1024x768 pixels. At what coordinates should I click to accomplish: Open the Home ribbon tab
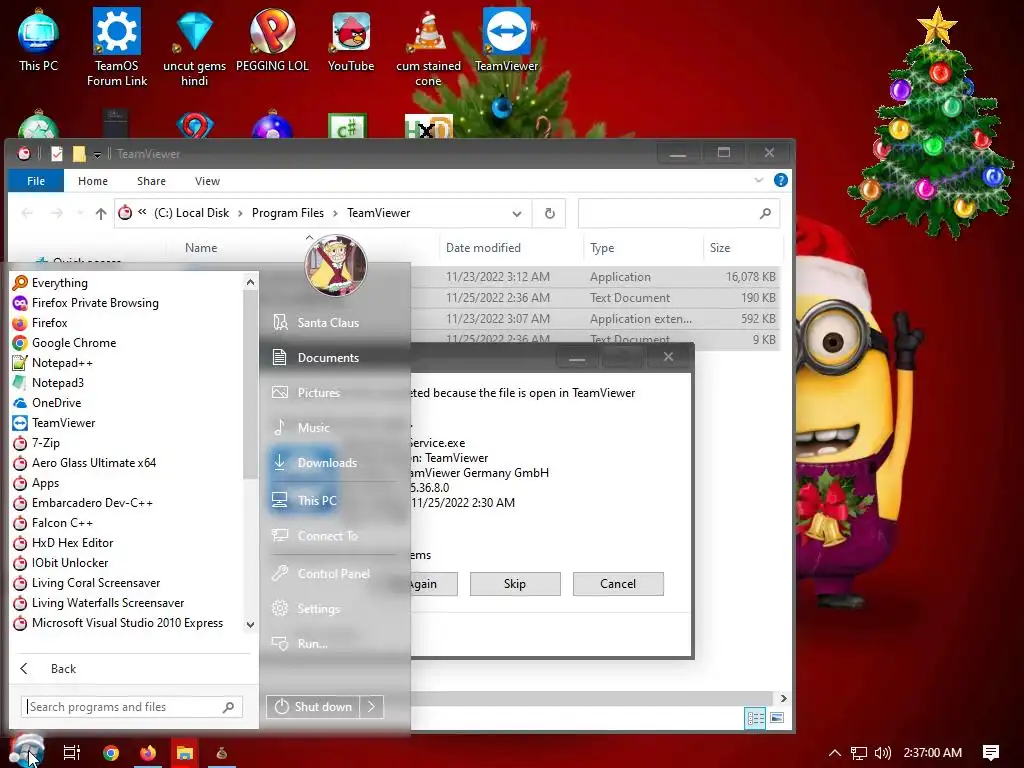93,181
